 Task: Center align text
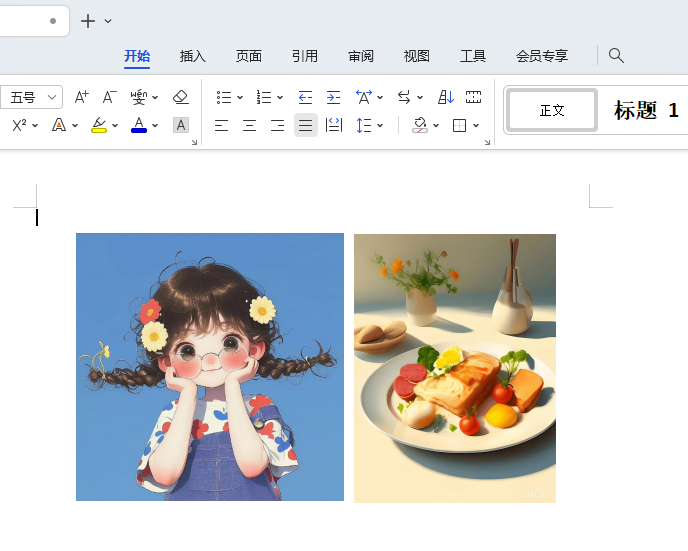[x=249, y=126]
